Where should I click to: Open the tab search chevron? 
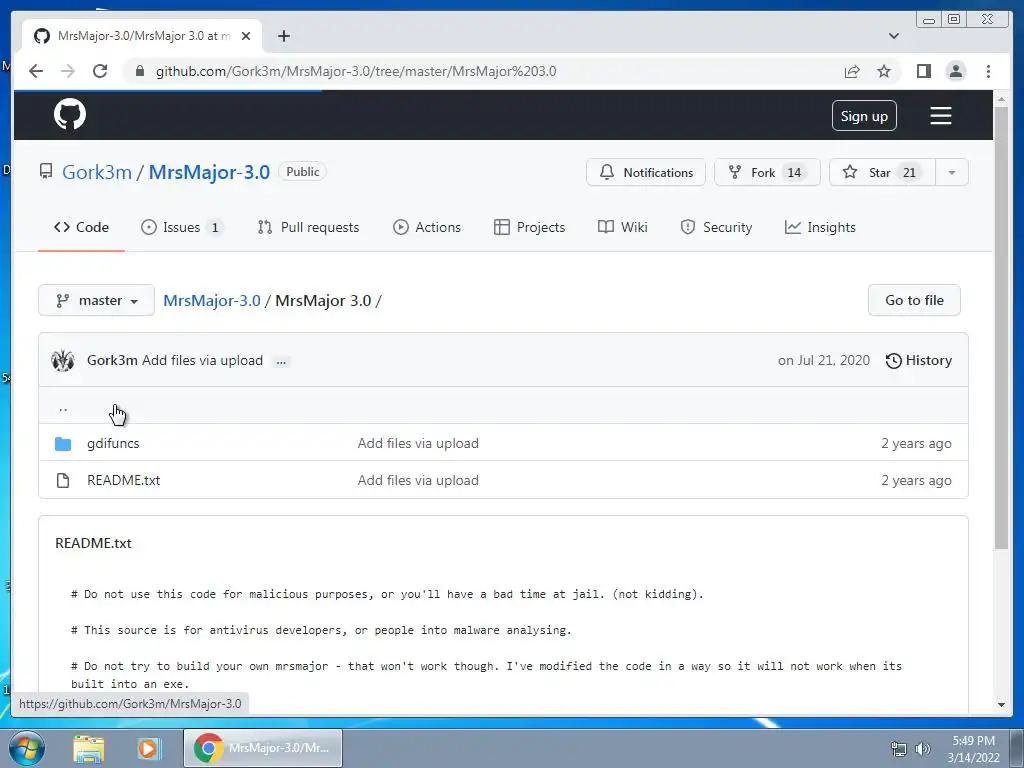click(x=894, y=36)
